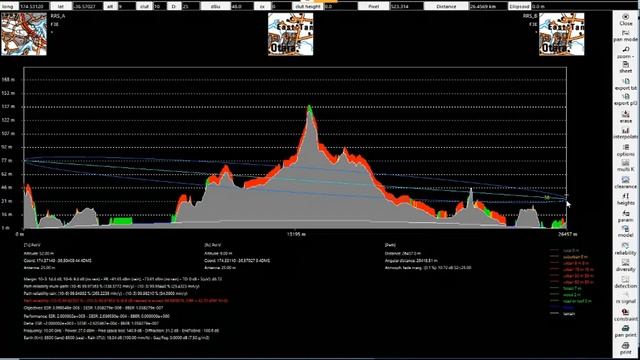Click the Ellipsoid label button

point(519,7)
